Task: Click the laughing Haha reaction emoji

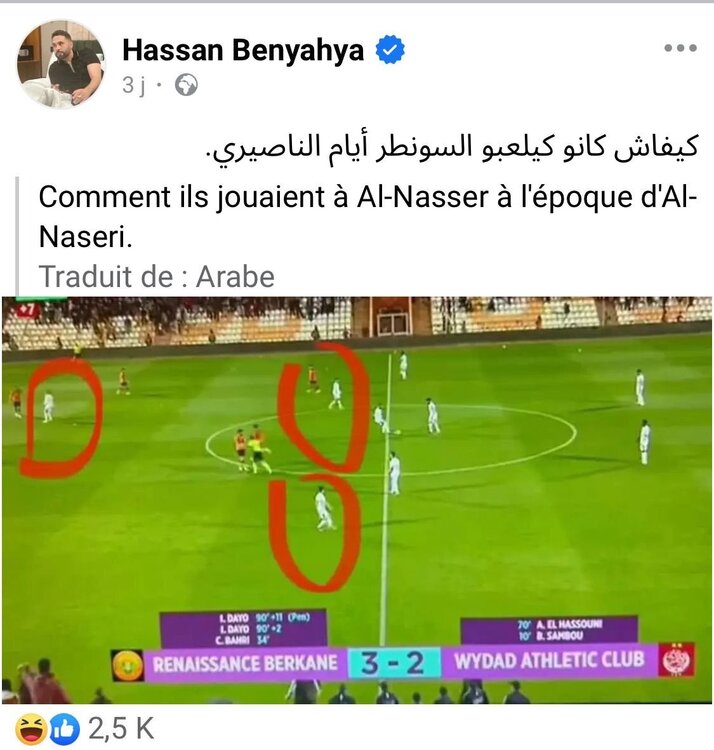Action: (31, 729)
